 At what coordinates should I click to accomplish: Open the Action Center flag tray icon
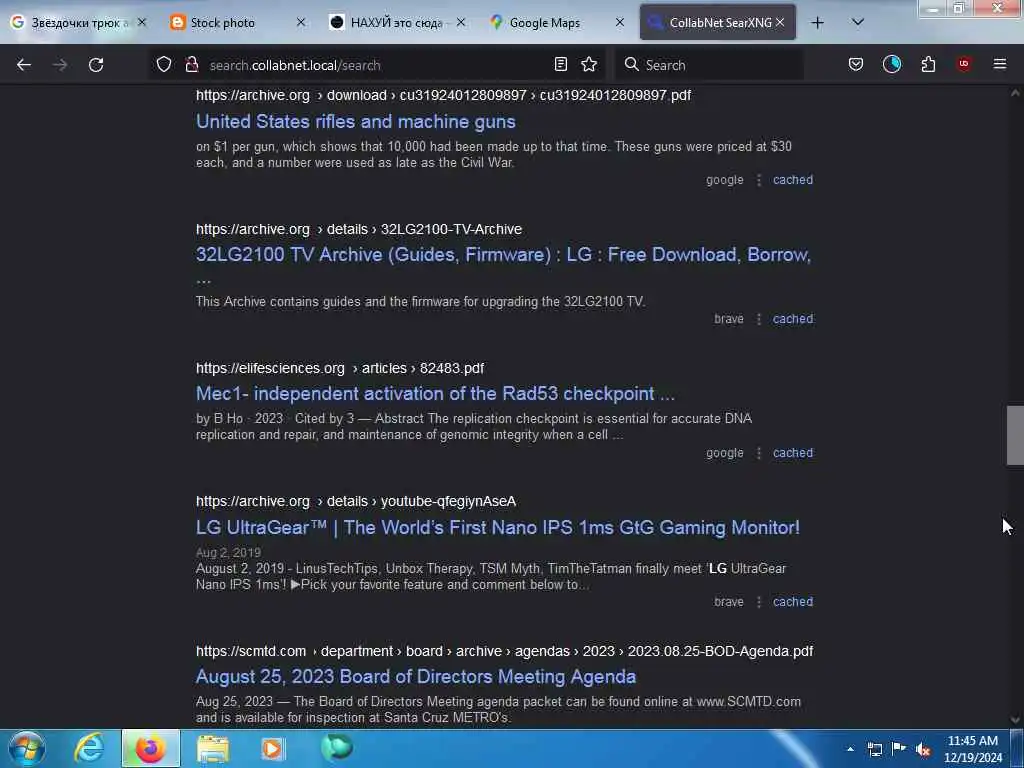coord(899,749)
